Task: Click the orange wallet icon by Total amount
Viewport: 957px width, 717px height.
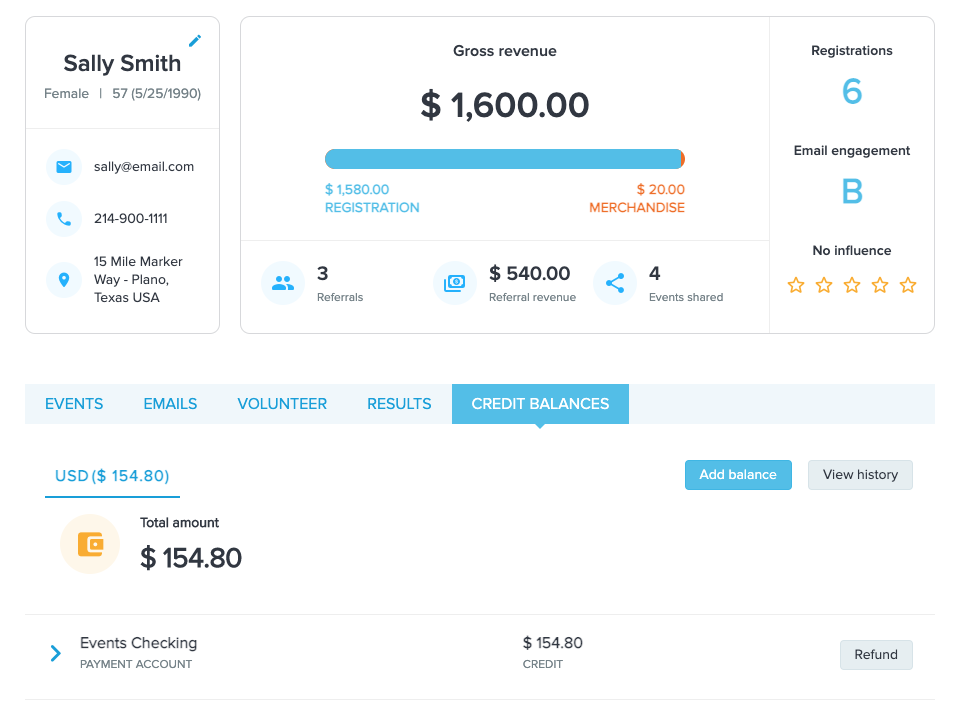Action: click(x=90, y=544)
